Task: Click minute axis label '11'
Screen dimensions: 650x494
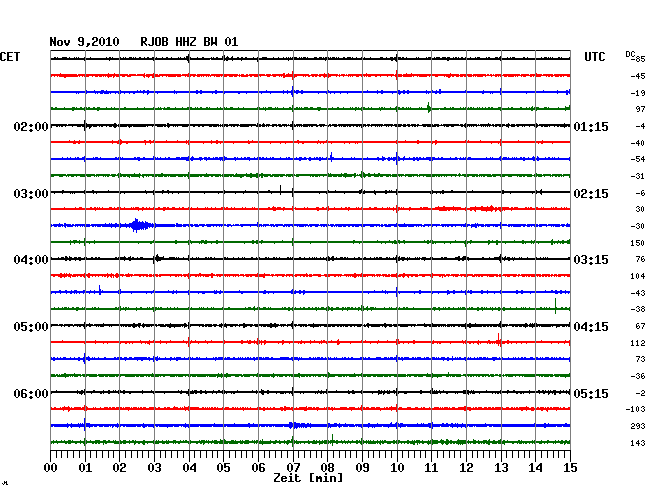Action: (431, 467)
